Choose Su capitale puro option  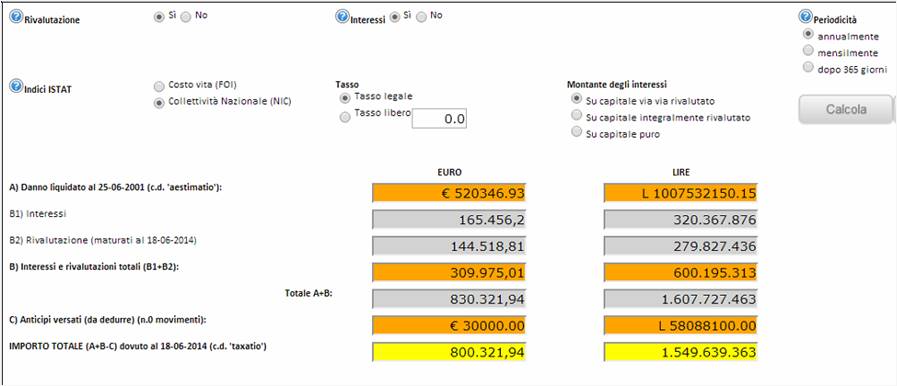tap(577, 133)
